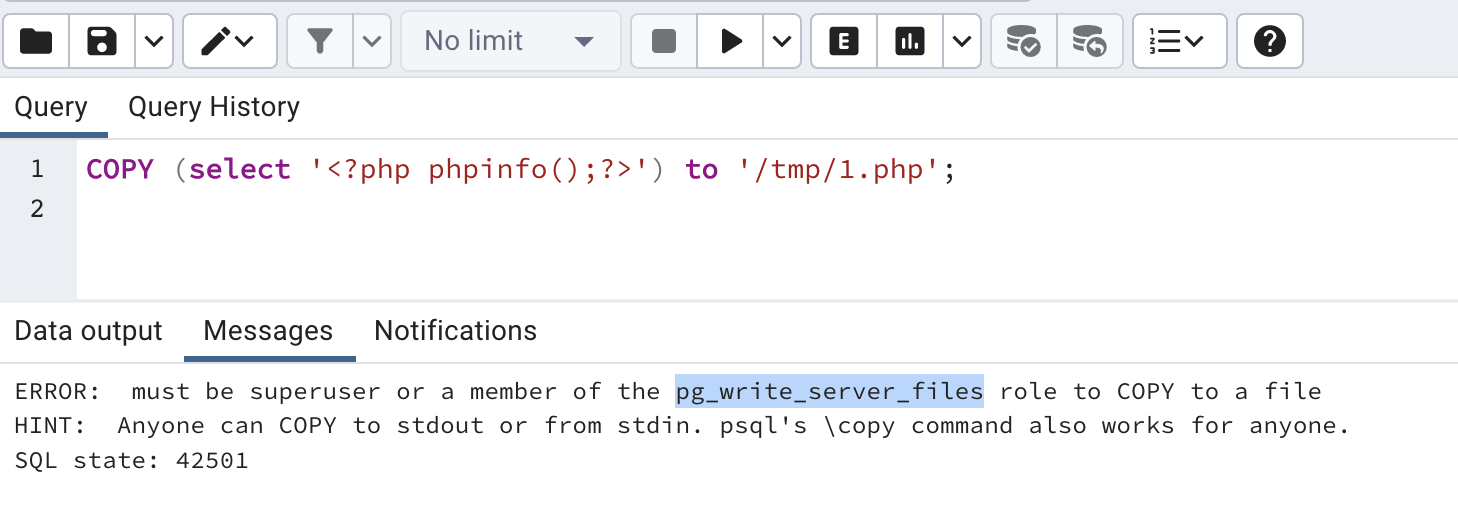Switch to the Data output tab

pos(88,331)
